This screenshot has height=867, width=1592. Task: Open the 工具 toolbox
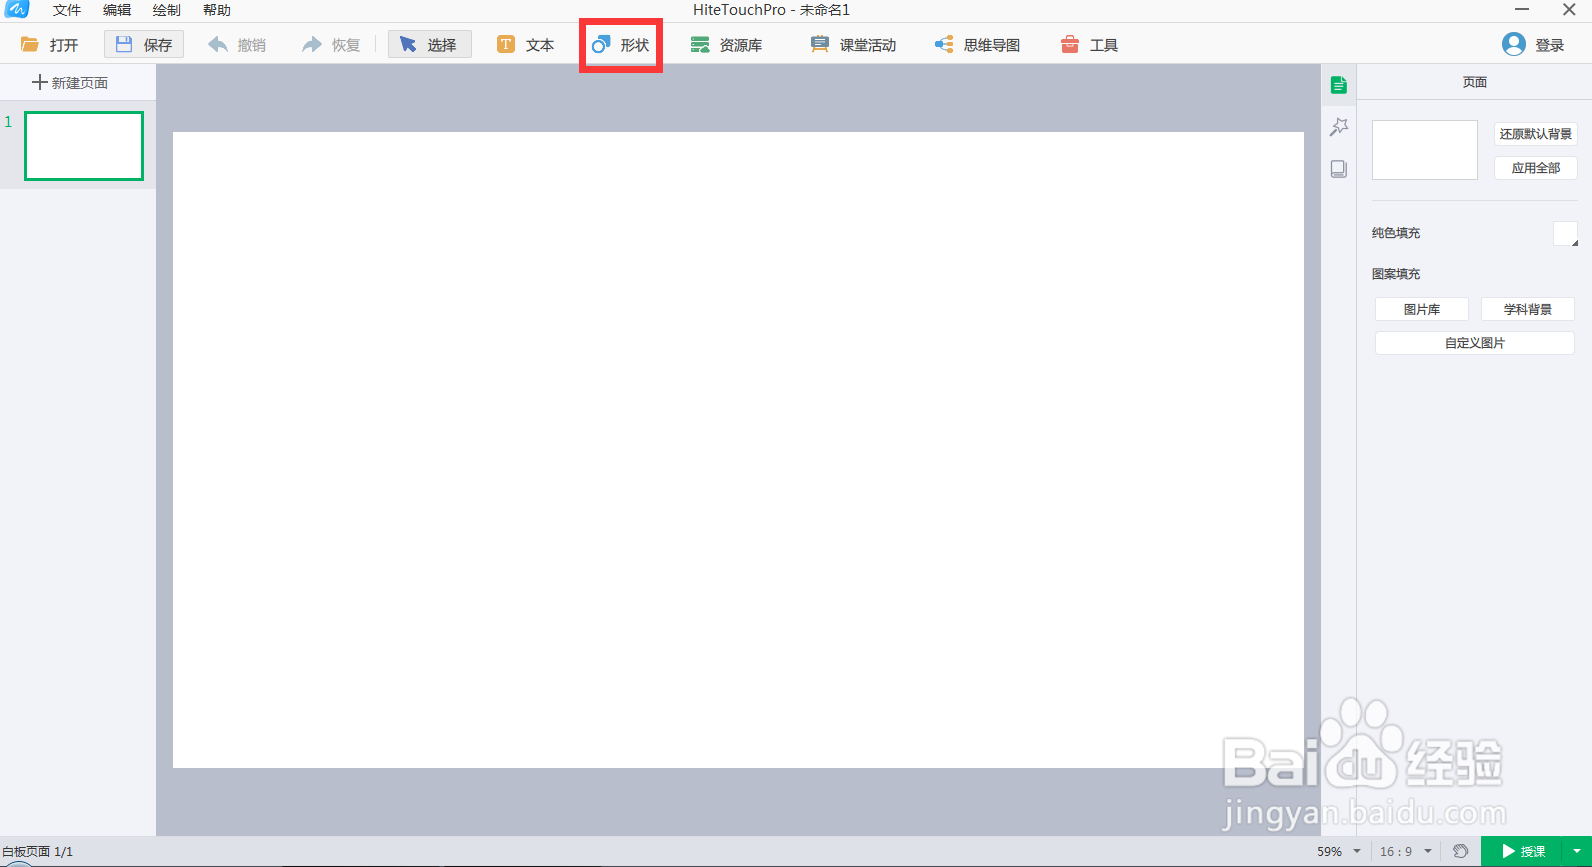tap(1089, 45)
